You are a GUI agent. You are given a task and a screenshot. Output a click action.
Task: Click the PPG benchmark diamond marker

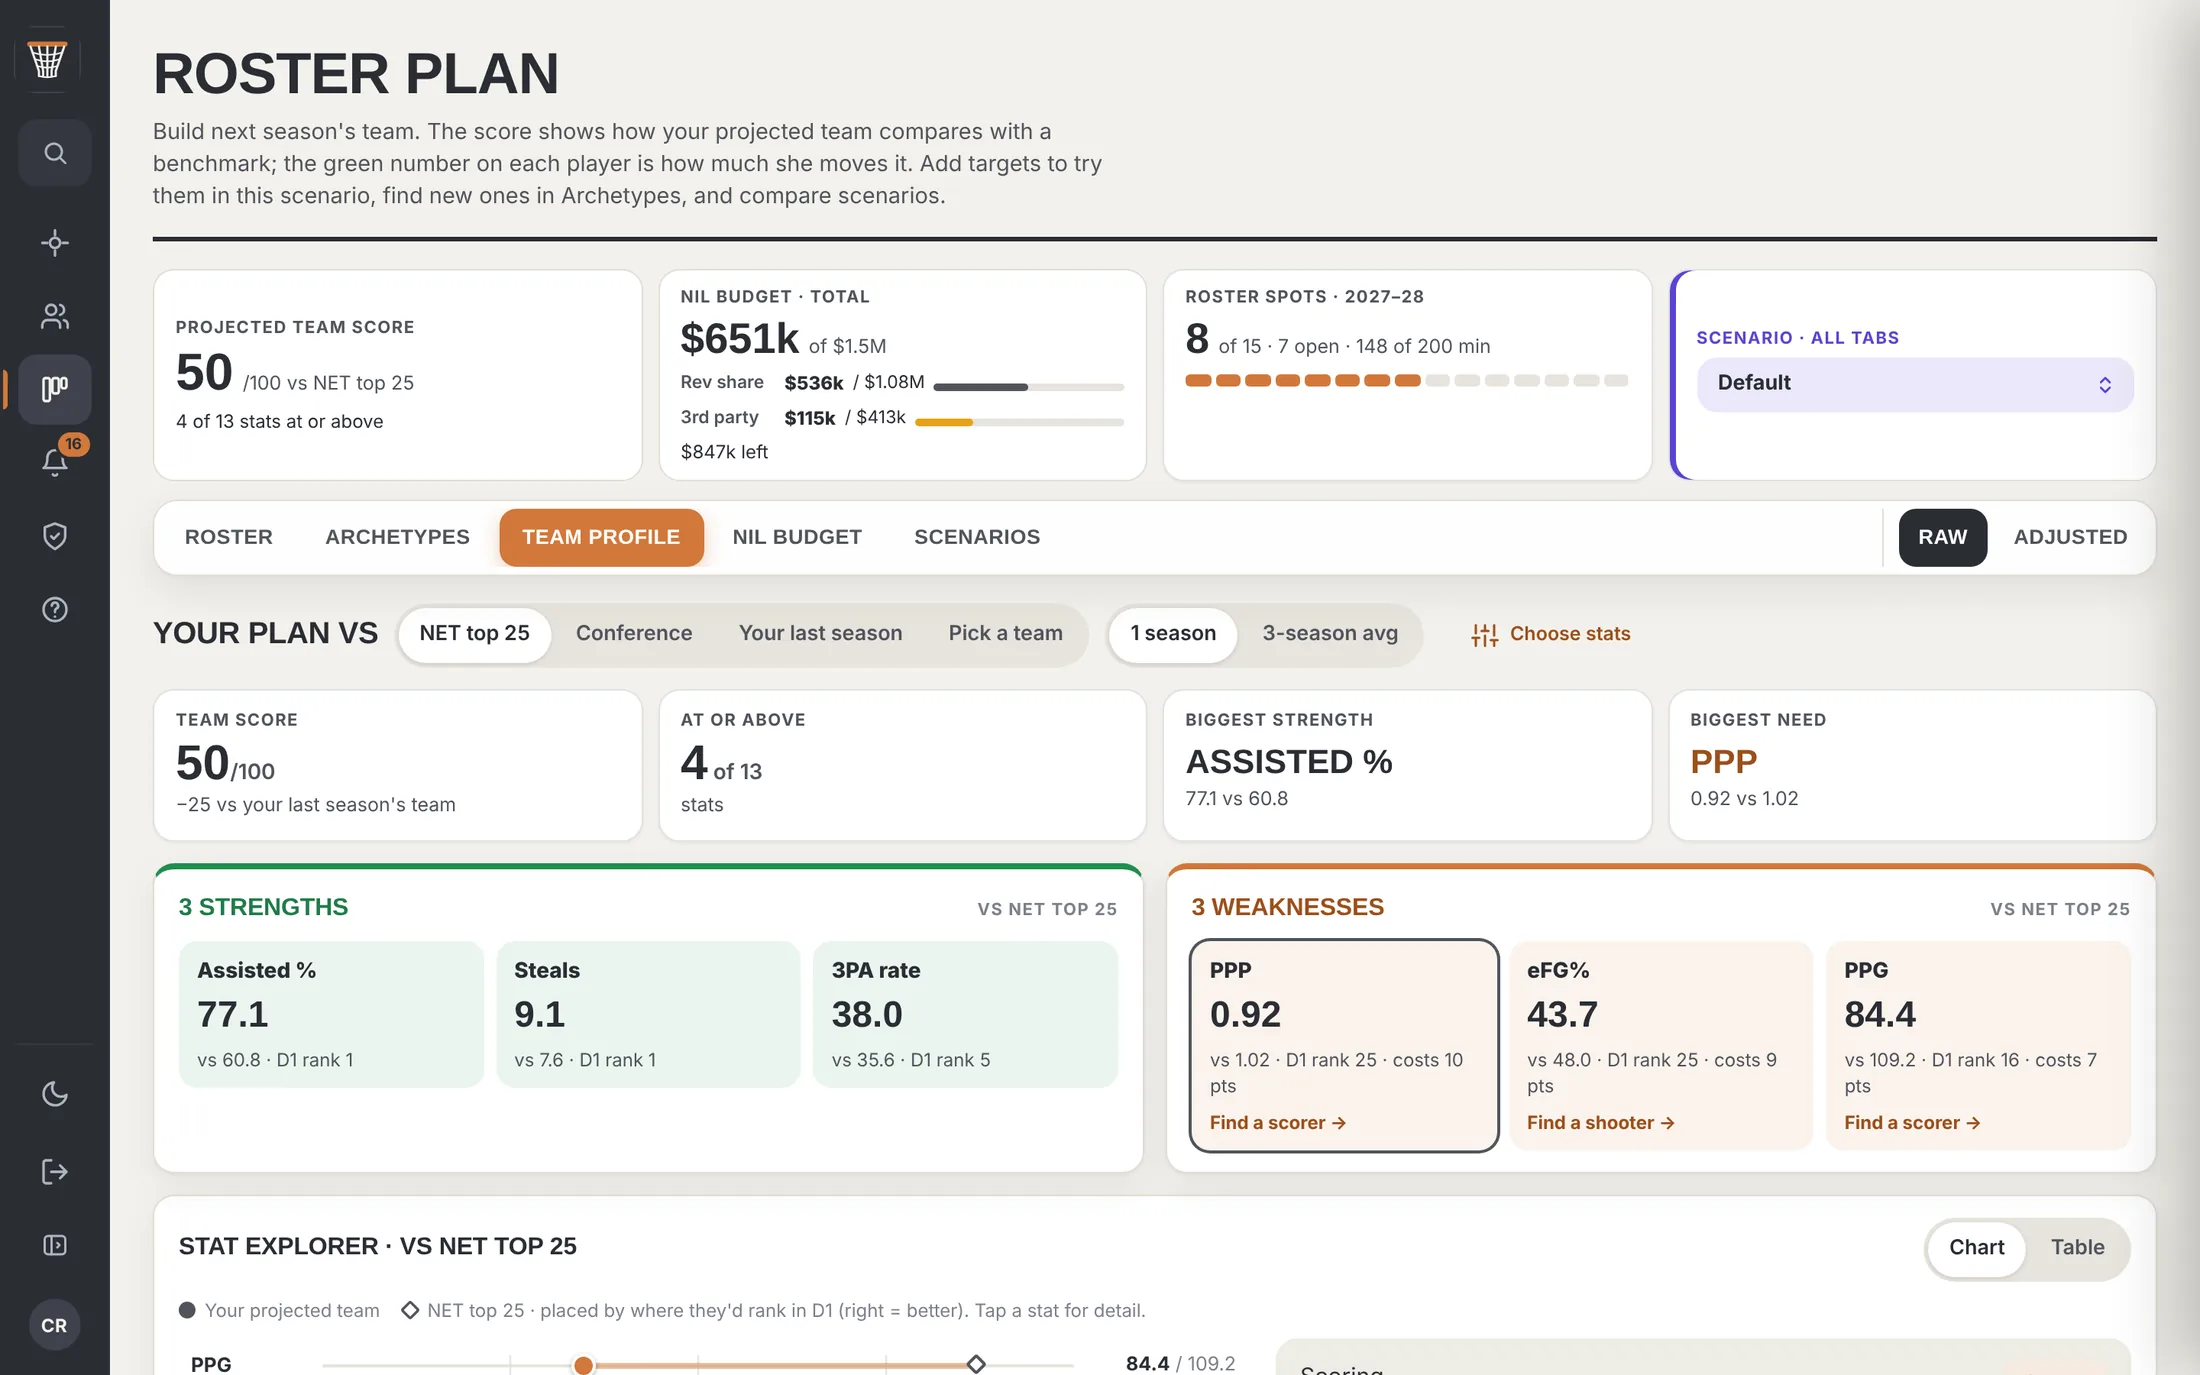tap(976, 1364)
